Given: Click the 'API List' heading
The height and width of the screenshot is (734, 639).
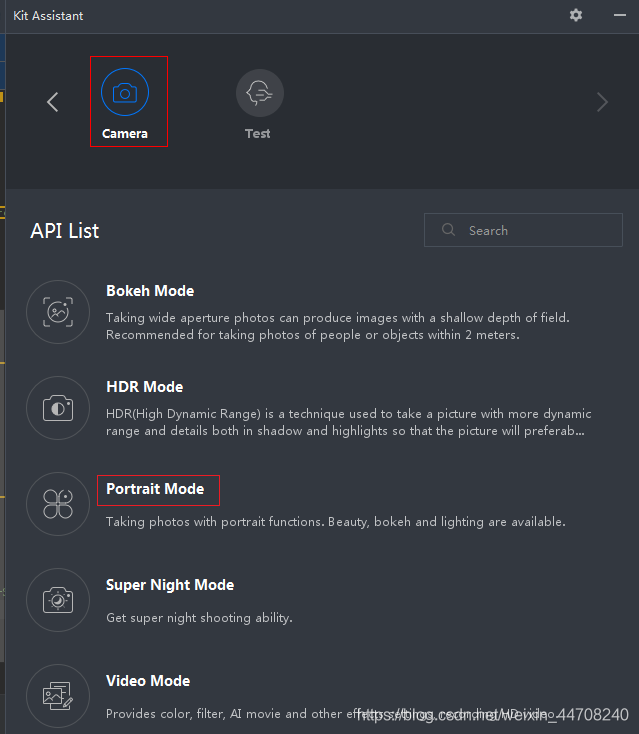Looking at the screenshot, I should 65,231.
